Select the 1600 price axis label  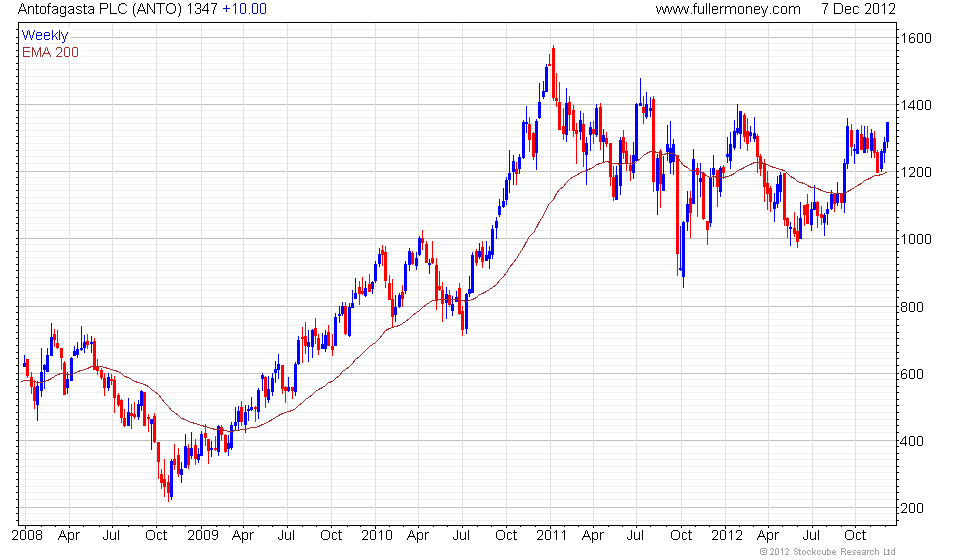916,38
